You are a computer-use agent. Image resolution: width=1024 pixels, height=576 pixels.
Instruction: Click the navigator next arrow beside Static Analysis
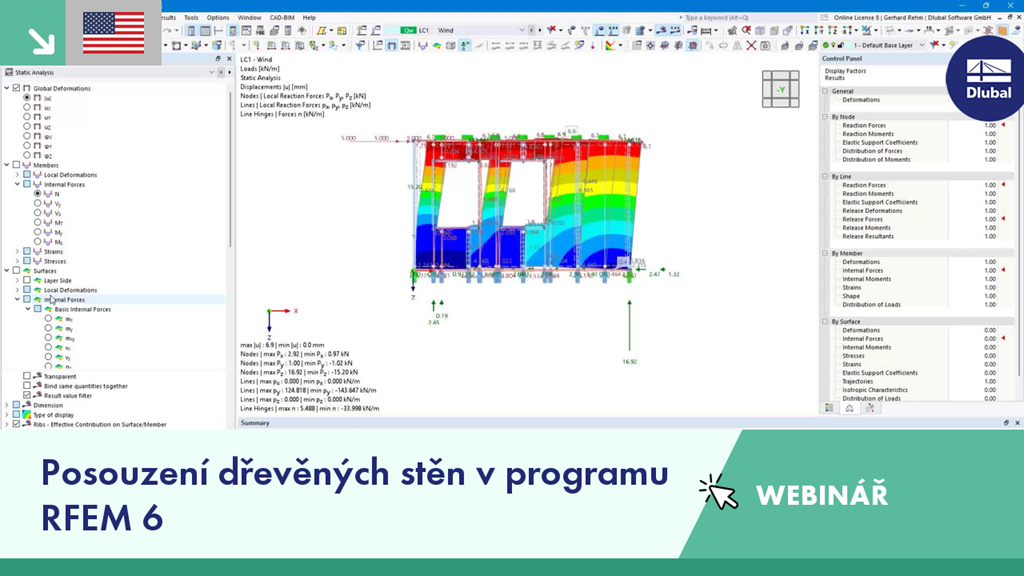pos(229,72)
